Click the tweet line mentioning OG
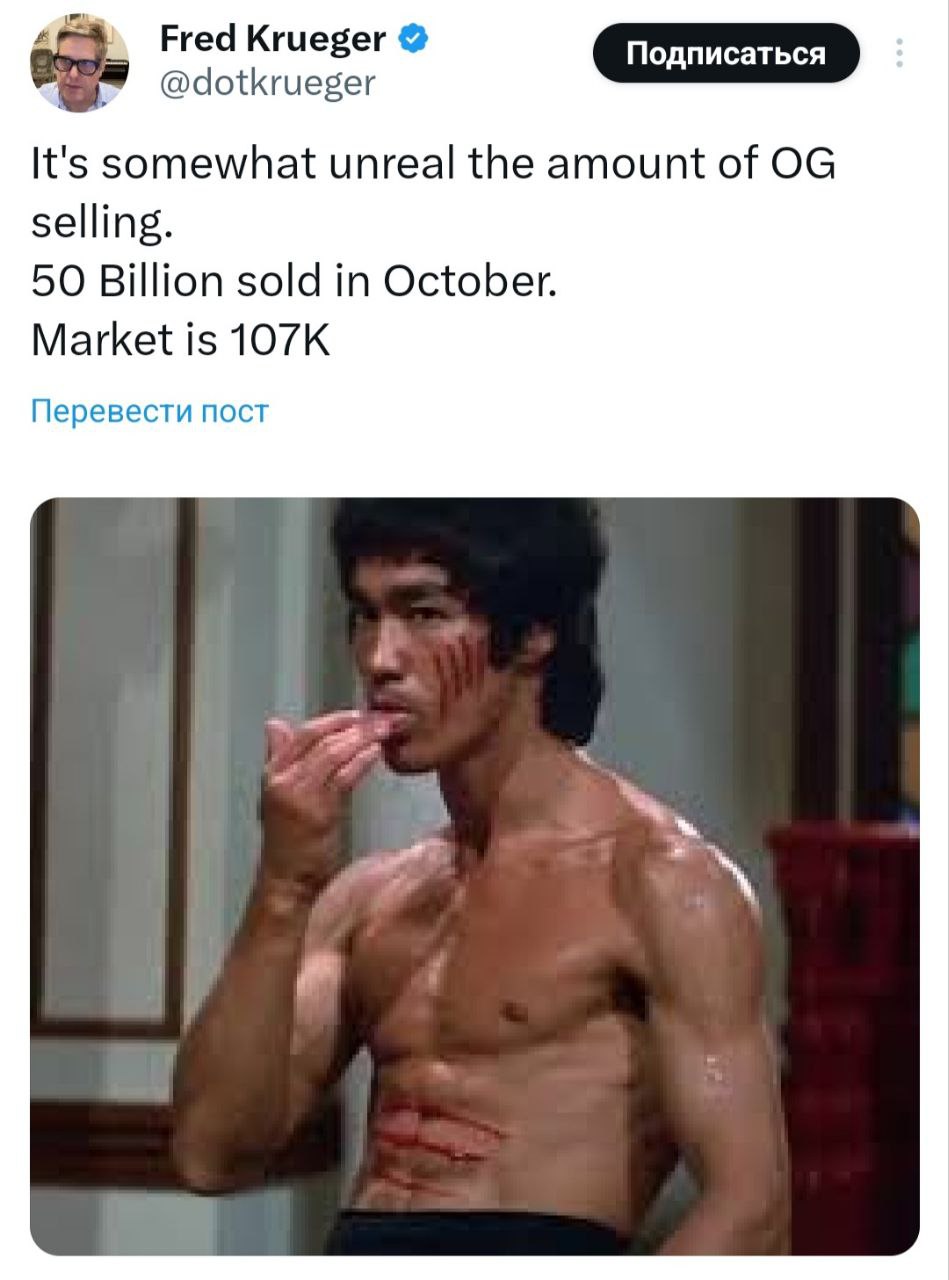Viewport: 949px width, 1280px height. pyautogui.click(x=433, y=165)
